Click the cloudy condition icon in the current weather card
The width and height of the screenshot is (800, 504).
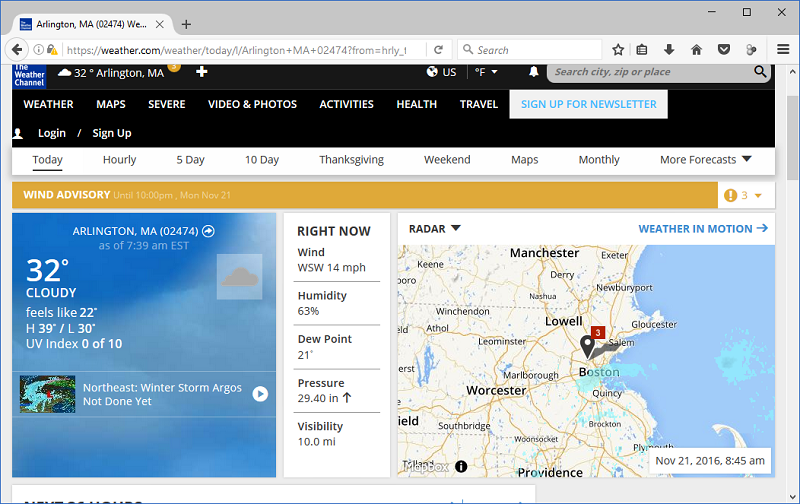tap(240, 277)
